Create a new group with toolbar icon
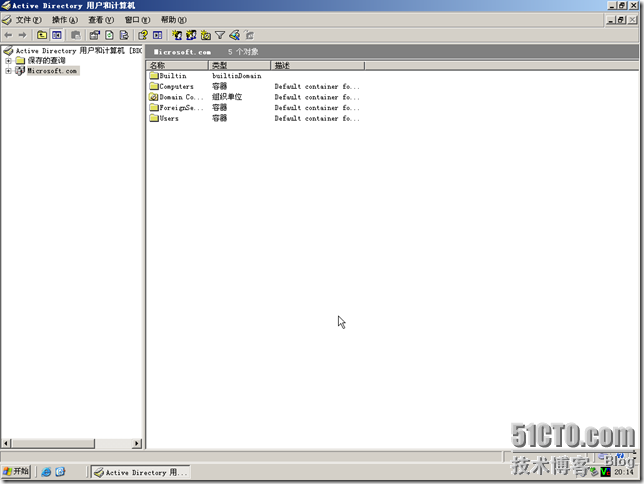Image resolution: width=644 pixels, height=484 pixels. click(191, 35)
